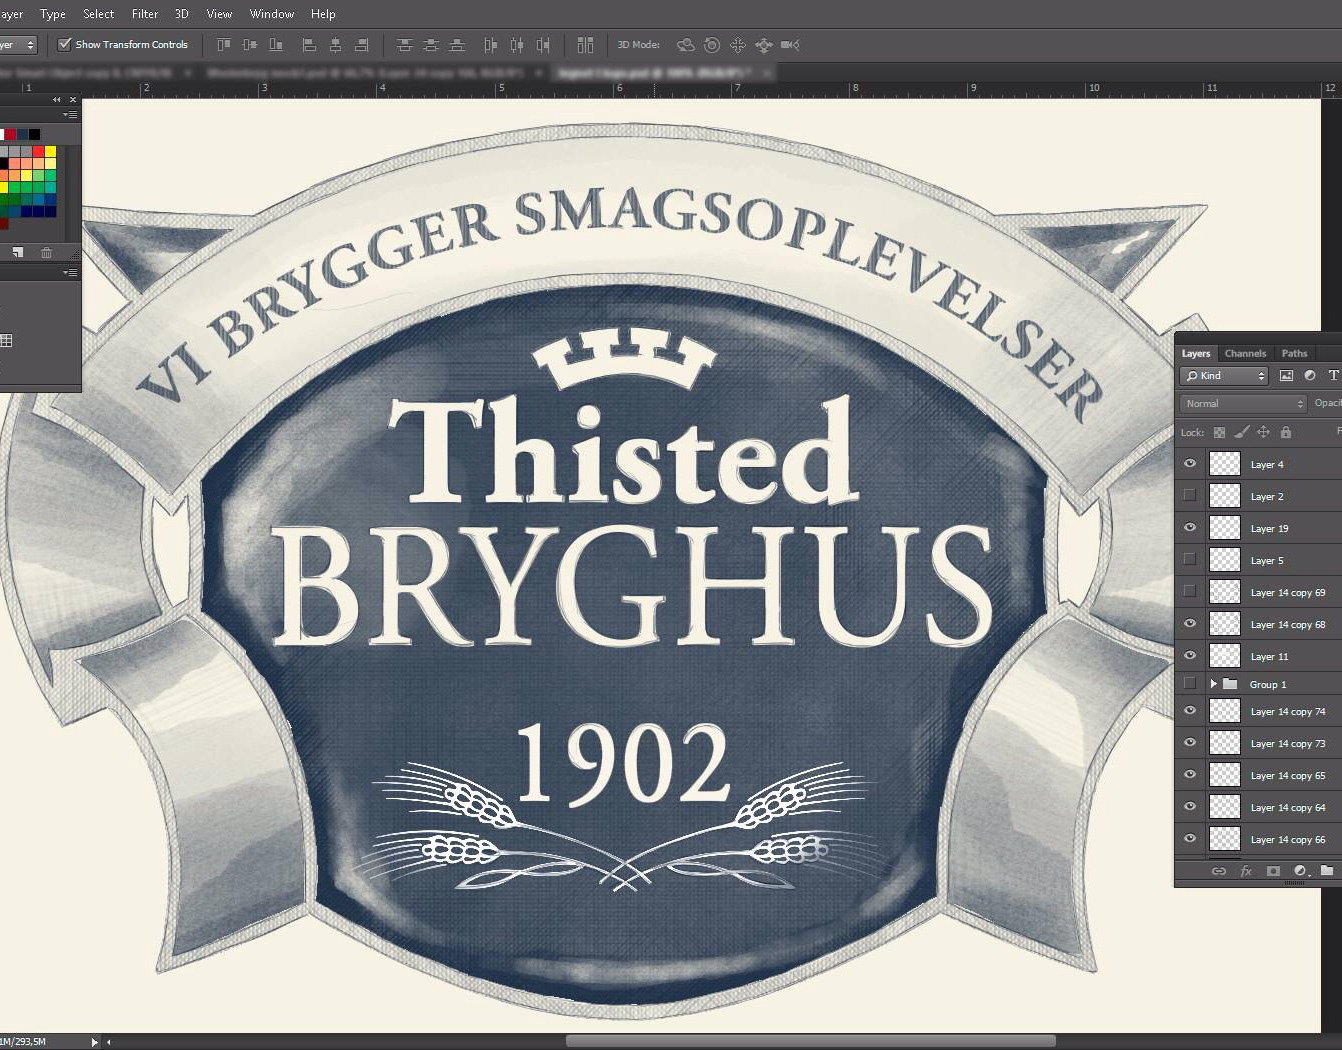Open the auto-select target dropdown in options bar
This screenshot has height=1050, width=1342.
[x=17, y=45]
